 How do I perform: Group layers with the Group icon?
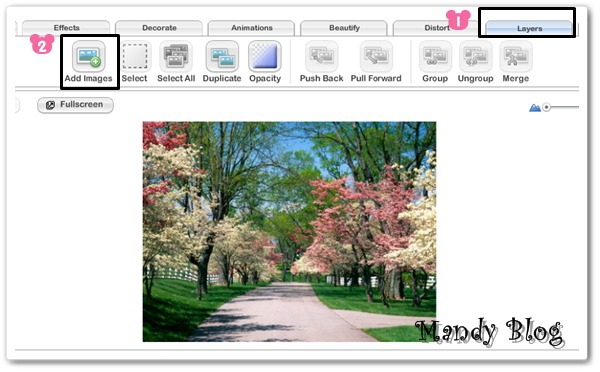click(x=435, y=56)
